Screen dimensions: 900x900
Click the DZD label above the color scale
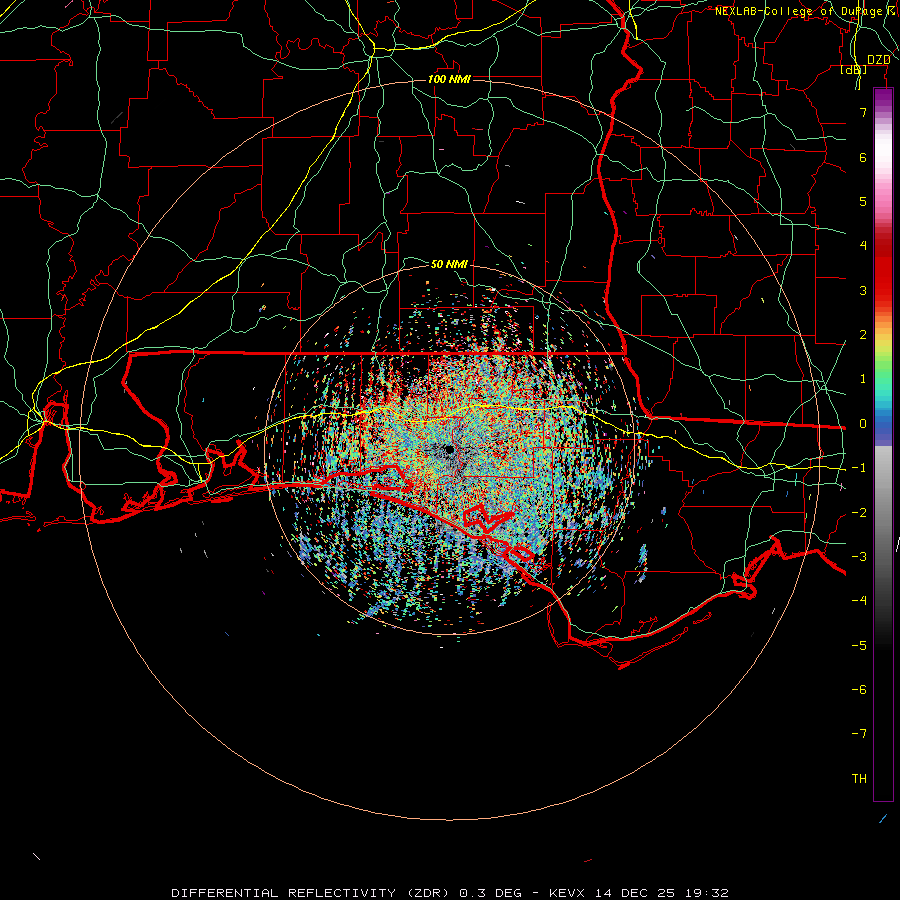(x=878, y=60)
